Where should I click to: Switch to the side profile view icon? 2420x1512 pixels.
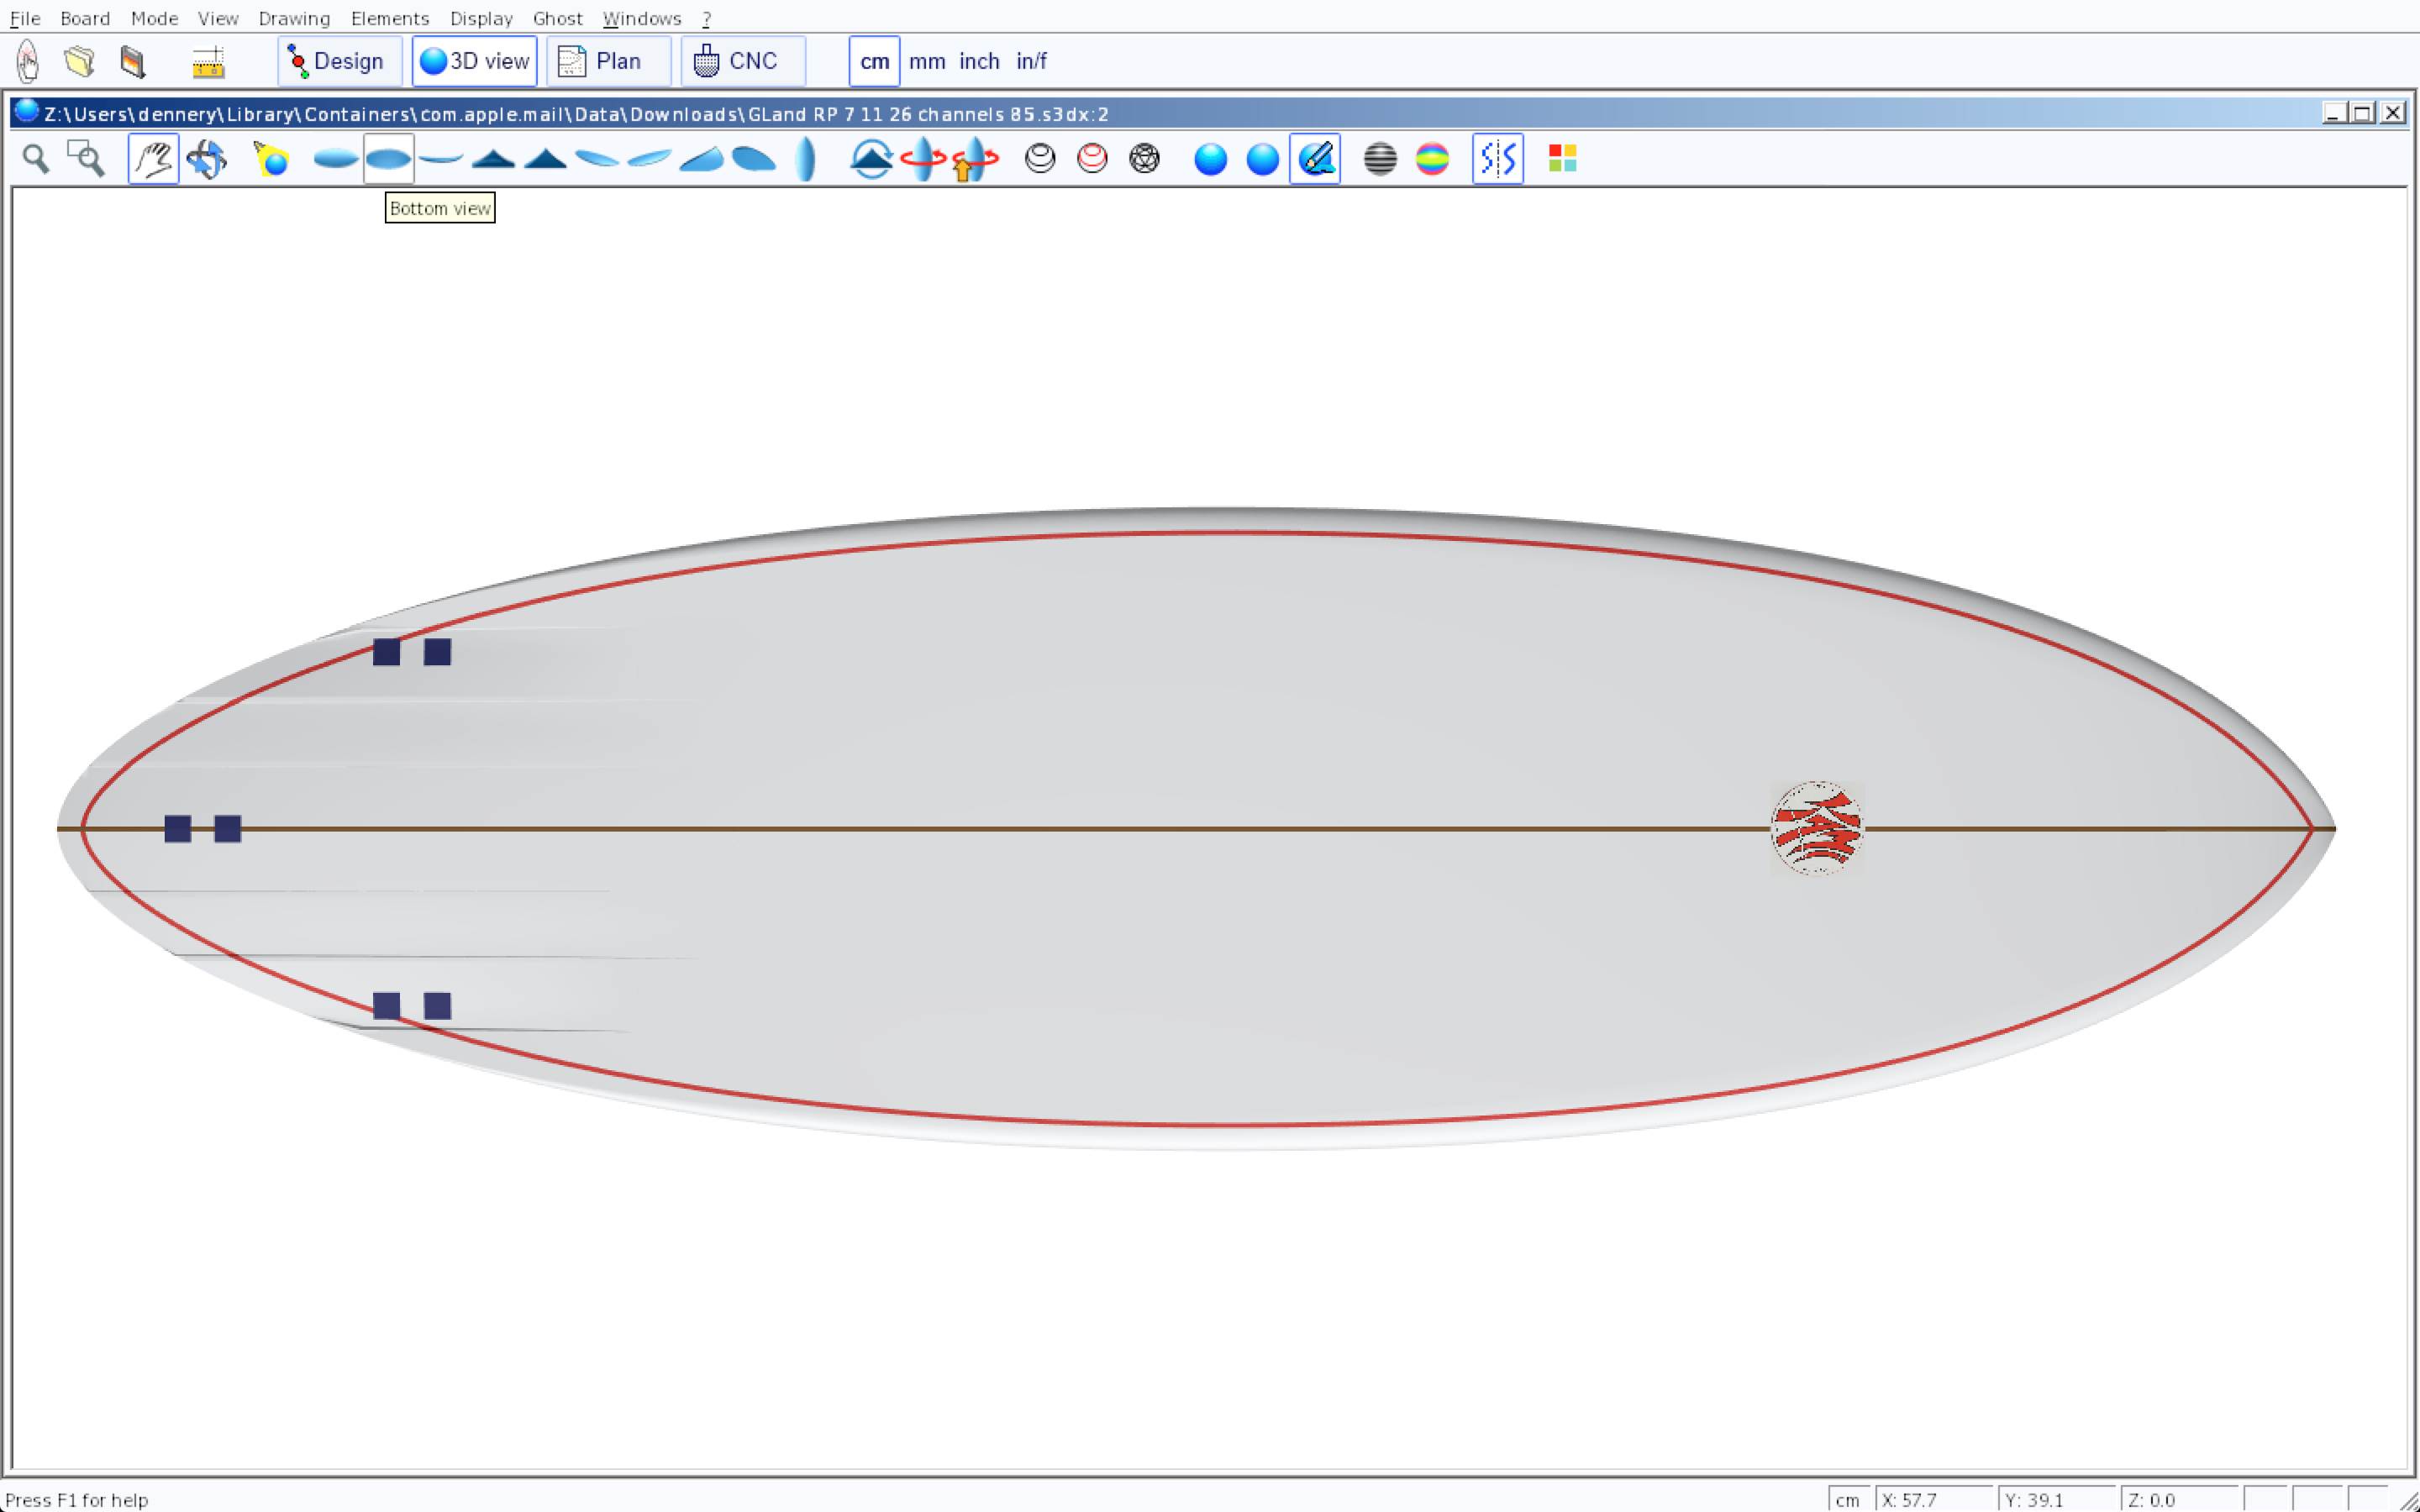tap(440, 159)
